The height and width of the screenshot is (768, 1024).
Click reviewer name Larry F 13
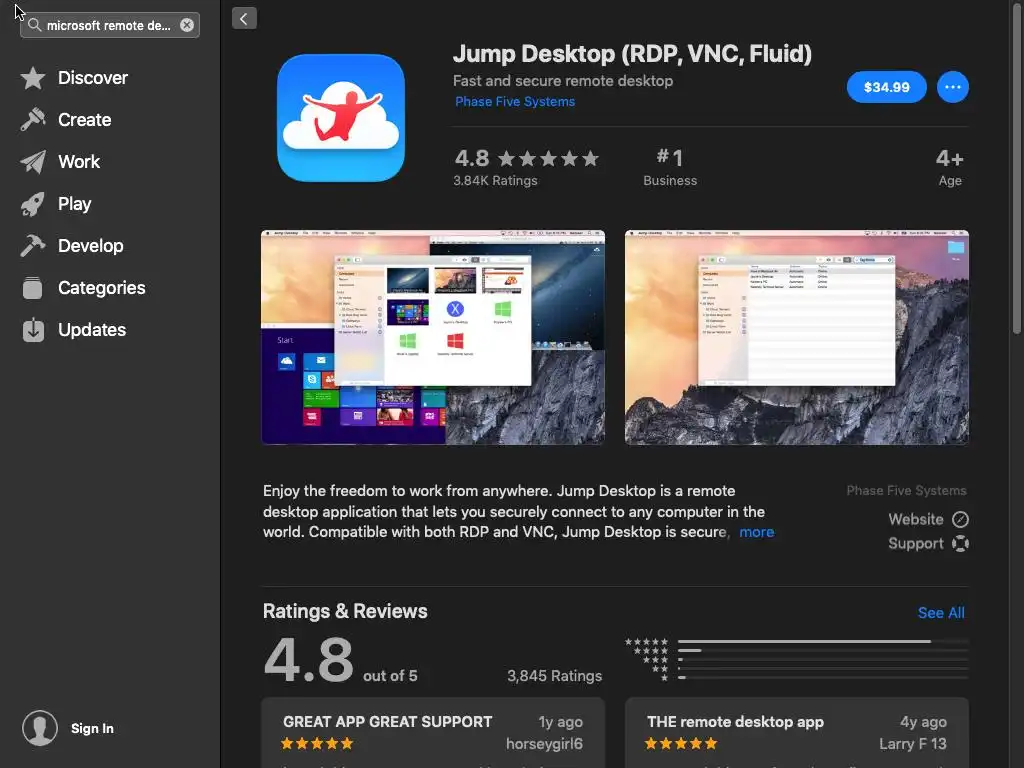912,744
